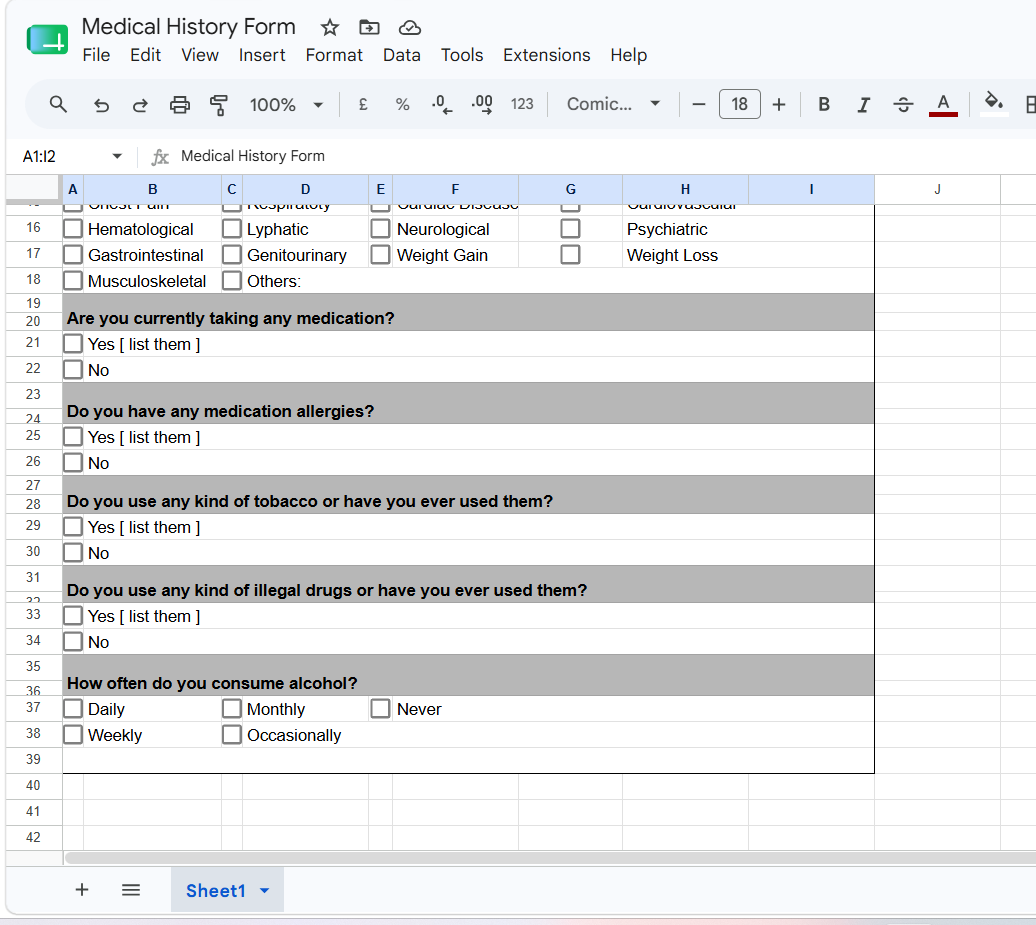Tick the Neurological checkbox
Image resolution: width=1036 pixels, height=925 pixels.
(381, 229)
